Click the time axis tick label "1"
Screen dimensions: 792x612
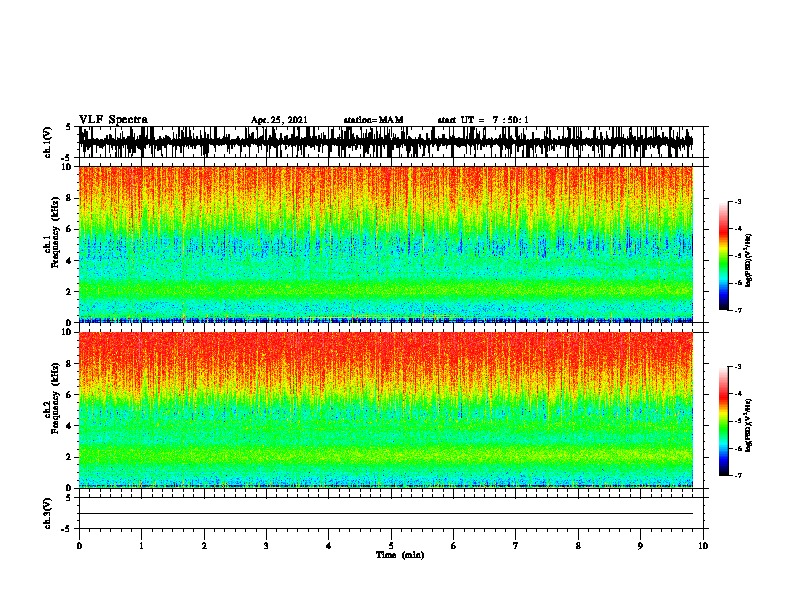pos(141,545)
